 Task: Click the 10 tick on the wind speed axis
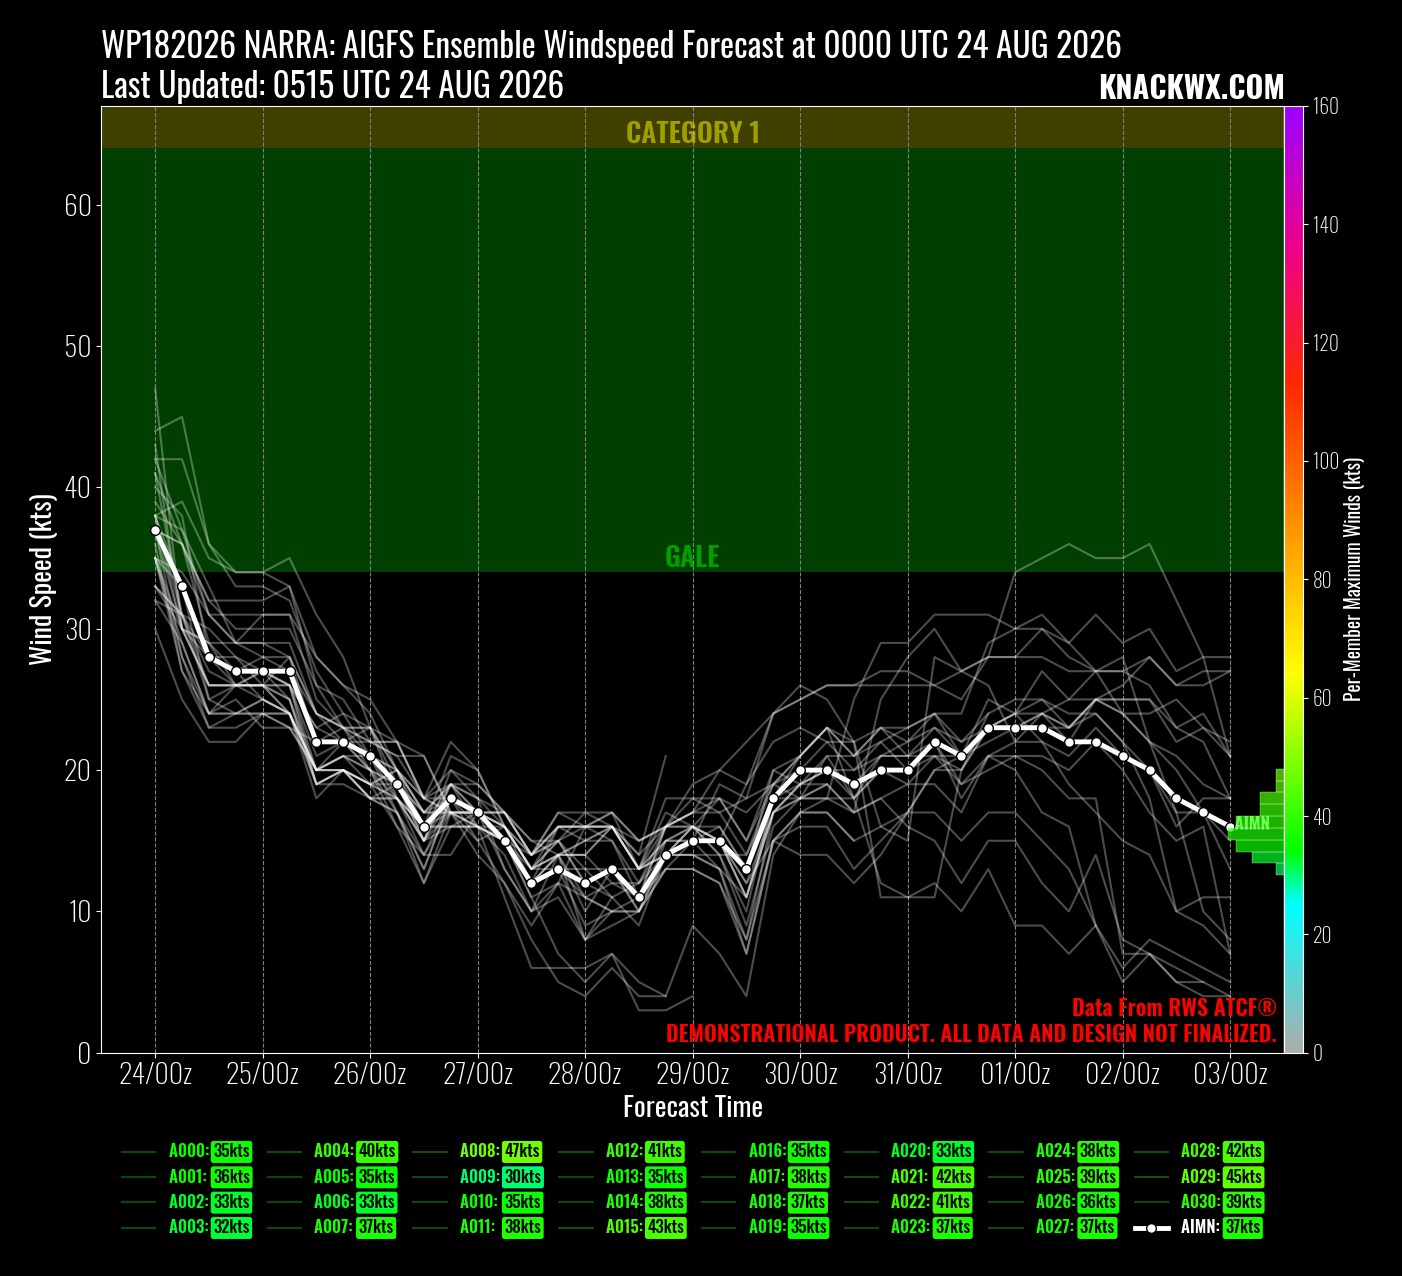(x=78, y=911)
